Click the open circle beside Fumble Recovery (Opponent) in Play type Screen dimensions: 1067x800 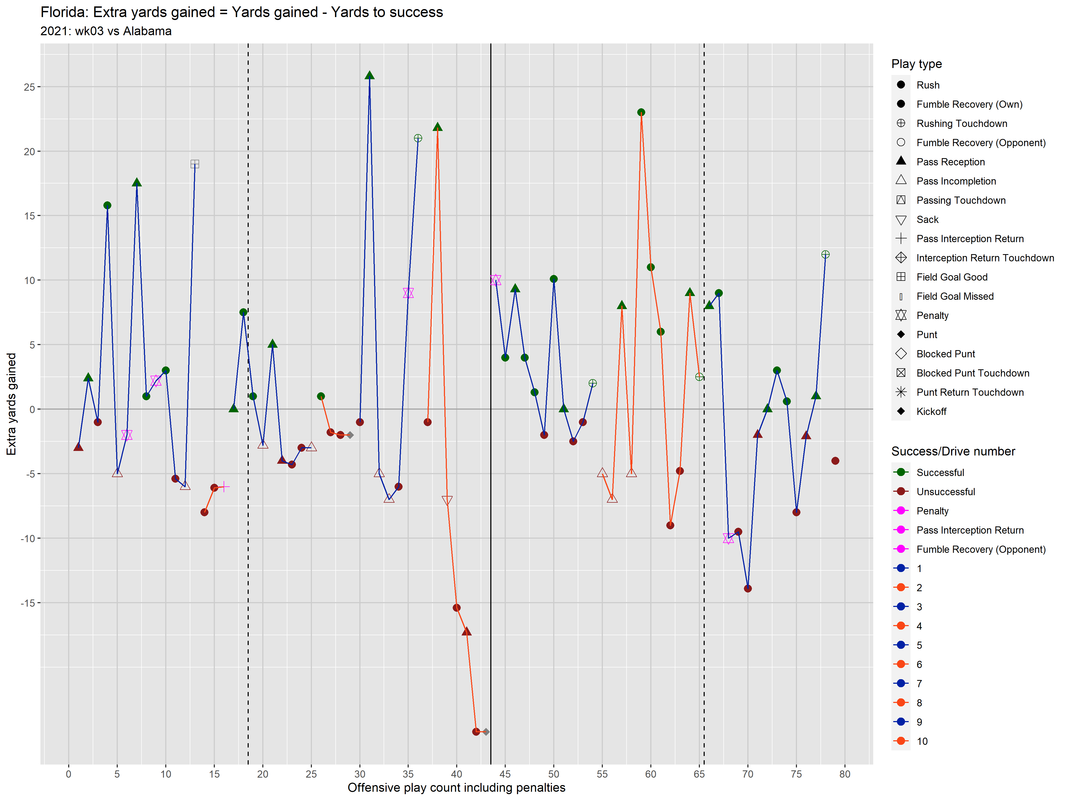900,142
